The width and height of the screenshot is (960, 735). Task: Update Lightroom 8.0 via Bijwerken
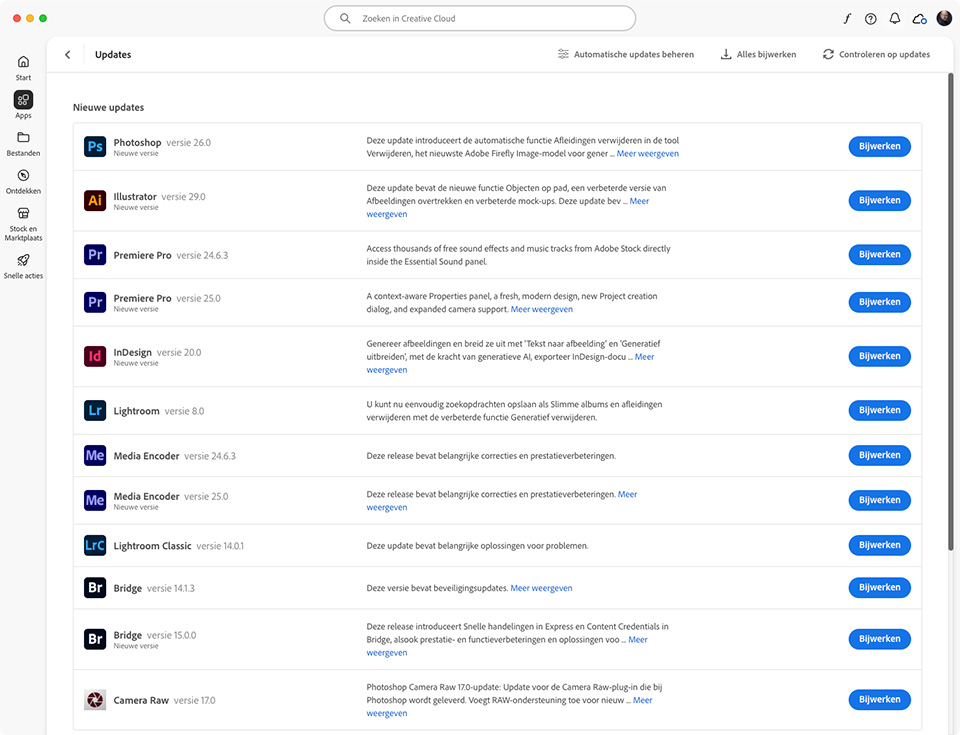click(879, 410)
